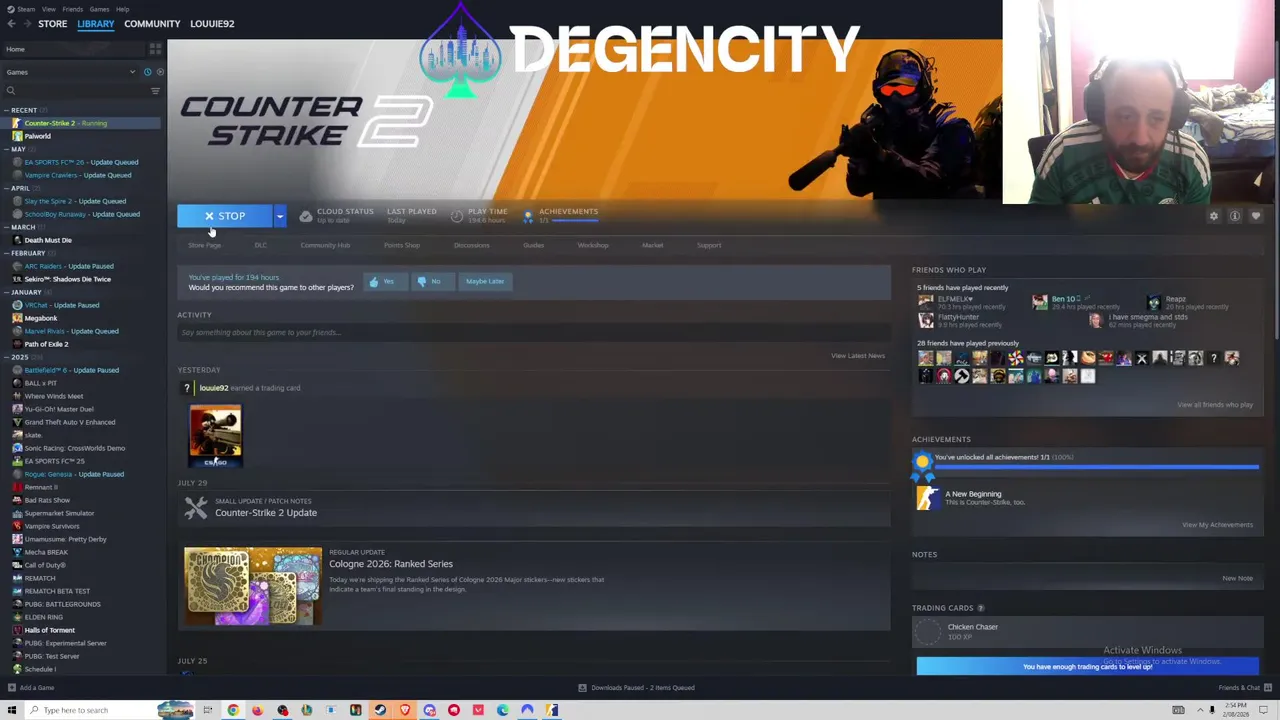Open Halls of Torment in library
This screenshot has width=1280, height=720.
(49, 630)
